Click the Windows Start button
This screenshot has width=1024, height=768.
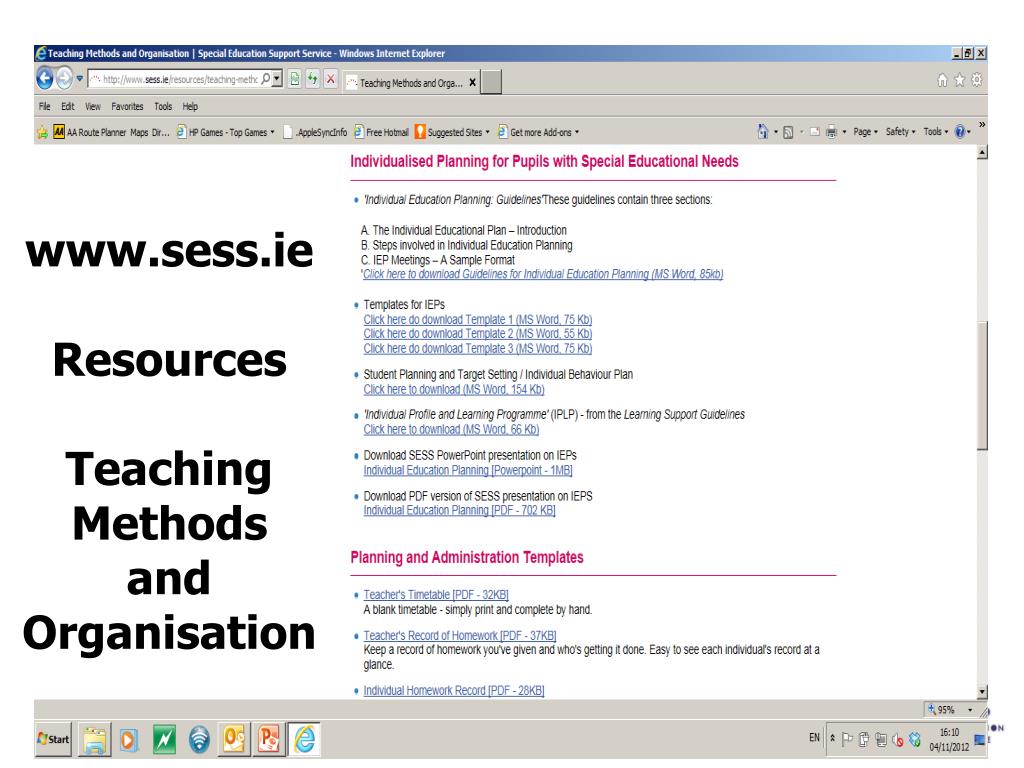[54, 739]
